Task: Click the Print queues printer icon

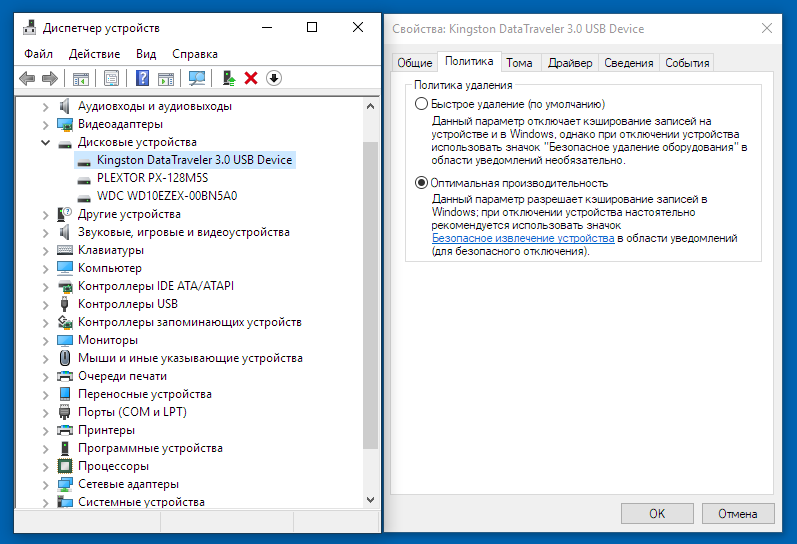Action: point(65,376)
